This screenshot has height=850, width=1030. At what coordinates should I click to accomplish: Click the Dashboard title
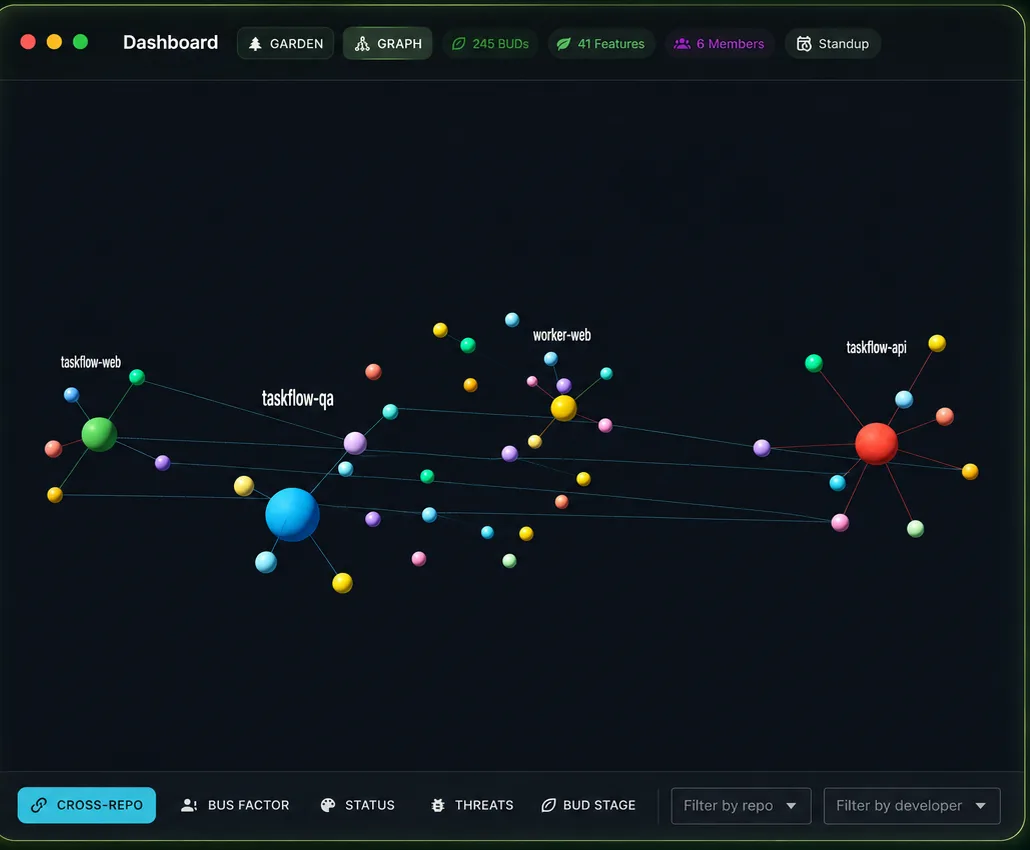tap(171, 42)
